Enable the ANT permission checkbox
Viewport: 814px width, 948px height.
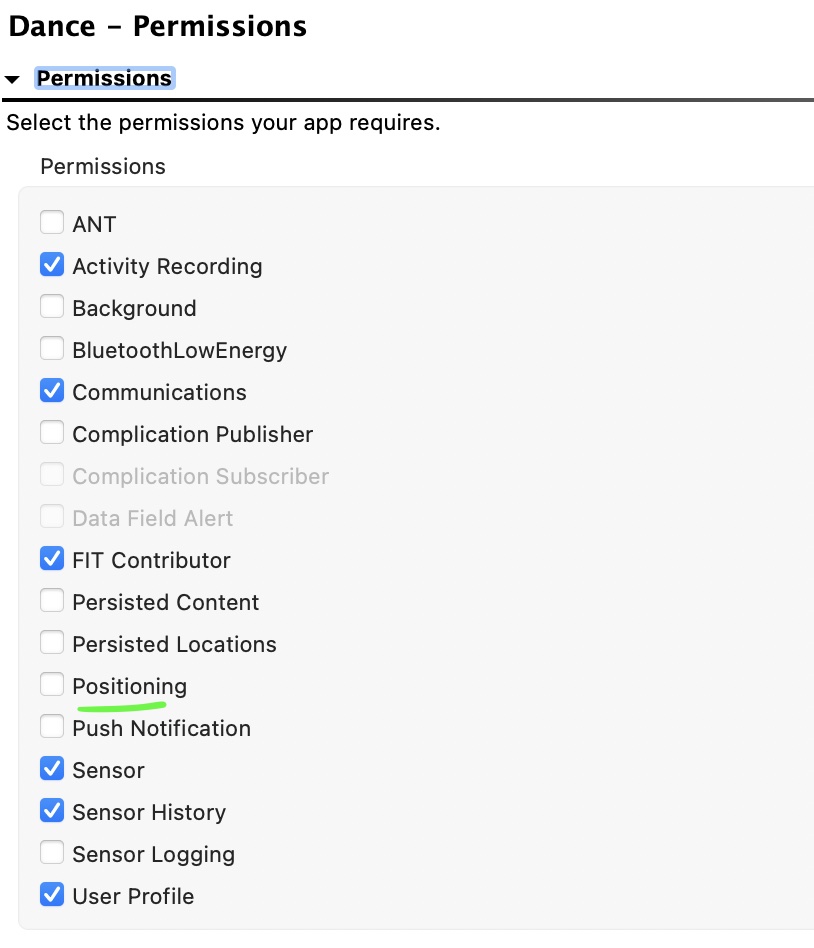pos(52,222)
